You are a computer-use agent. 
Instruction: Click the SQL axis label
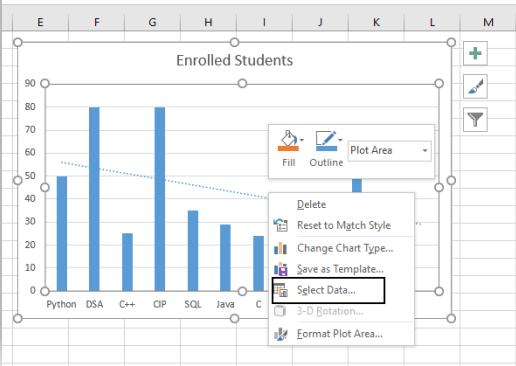click(x=193, y=304)
